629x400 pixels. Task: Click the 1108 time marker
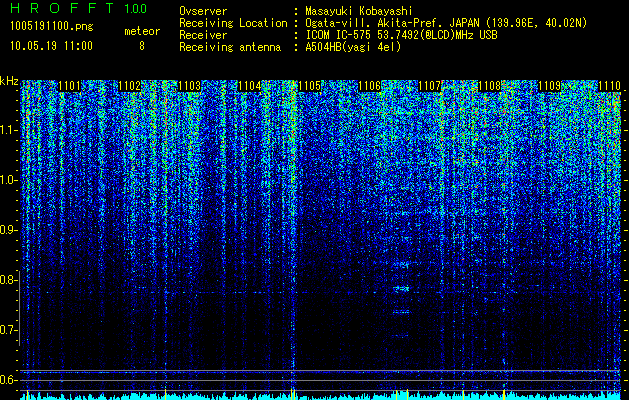click(x=490, y=86)
